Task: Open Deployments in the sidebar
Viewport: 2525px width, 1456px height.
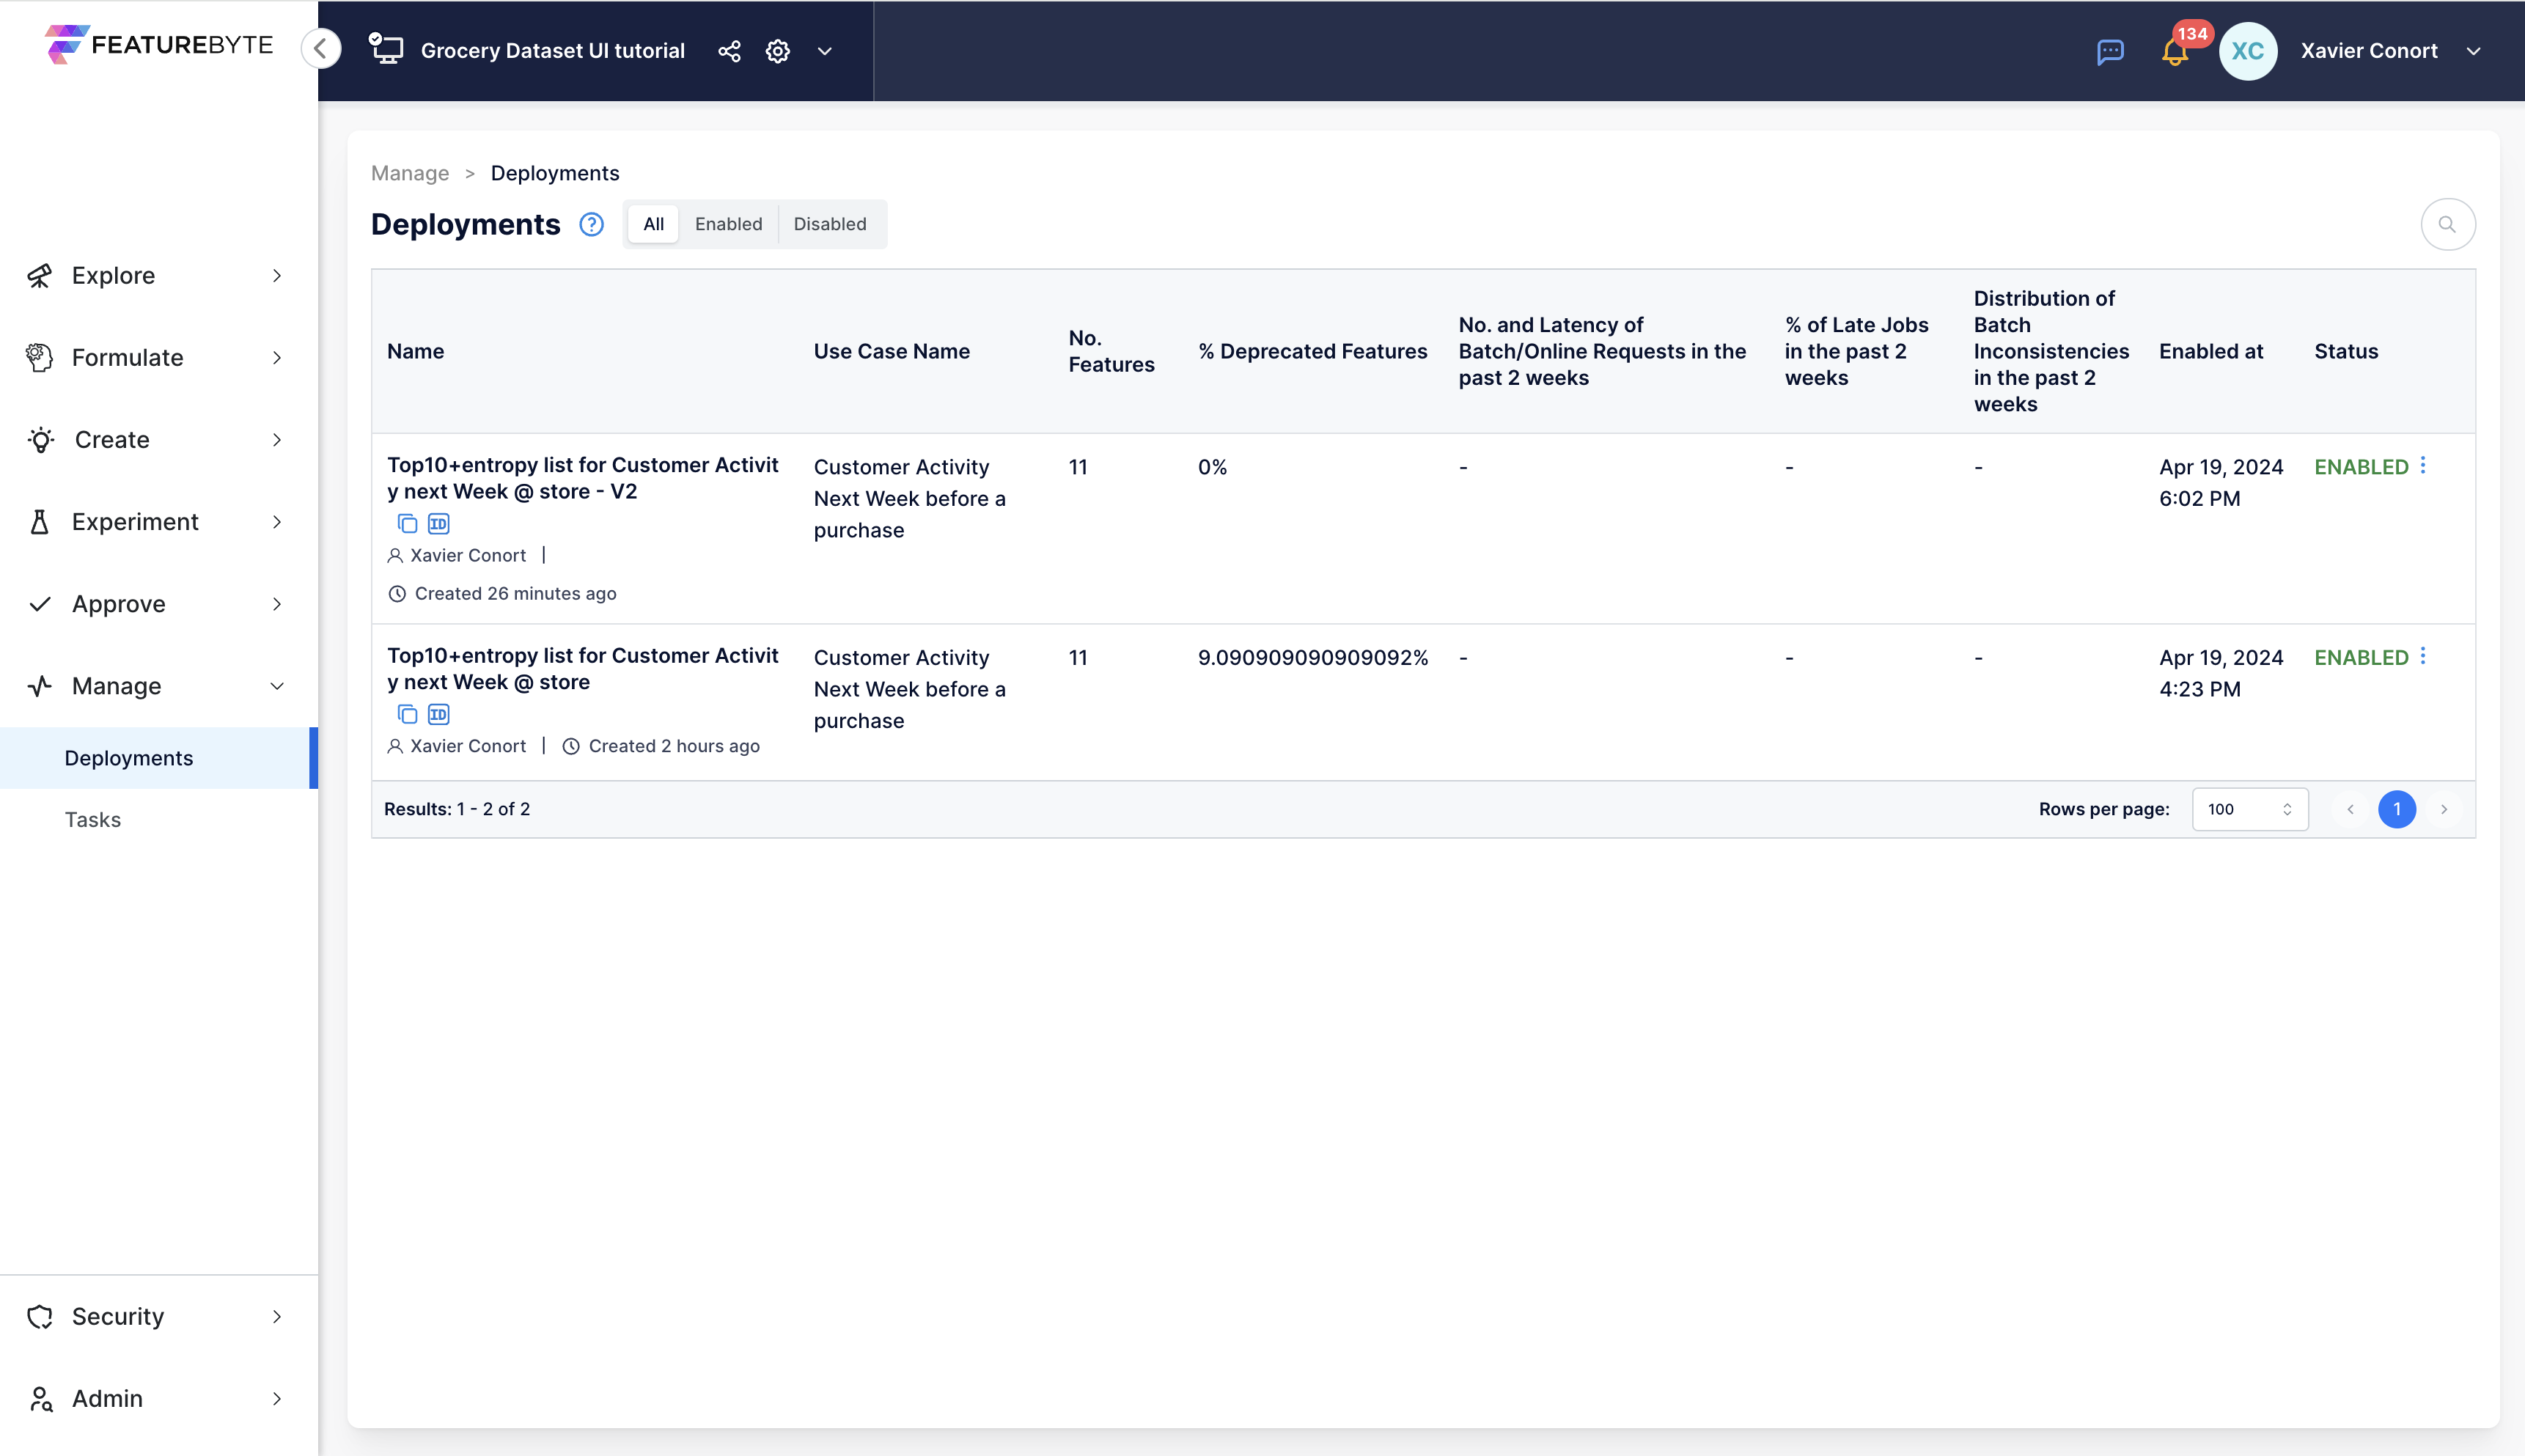Action: pyautogui.click(x=158, y=758)
